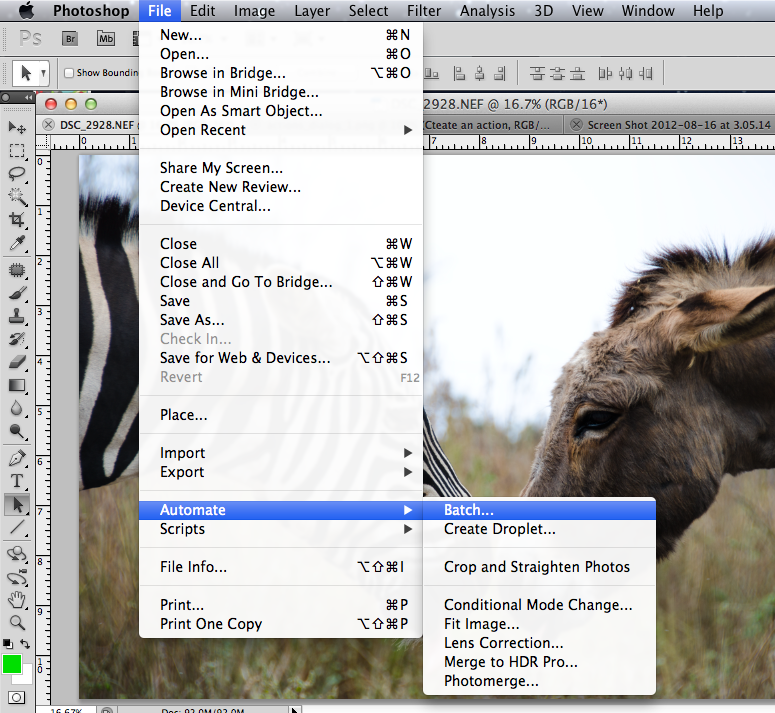Image resolution: width=775 pixels, height=713 pixels.
Task: Switch to the DSC_2928.NEF document tab
Action: (x=97, y=125)
